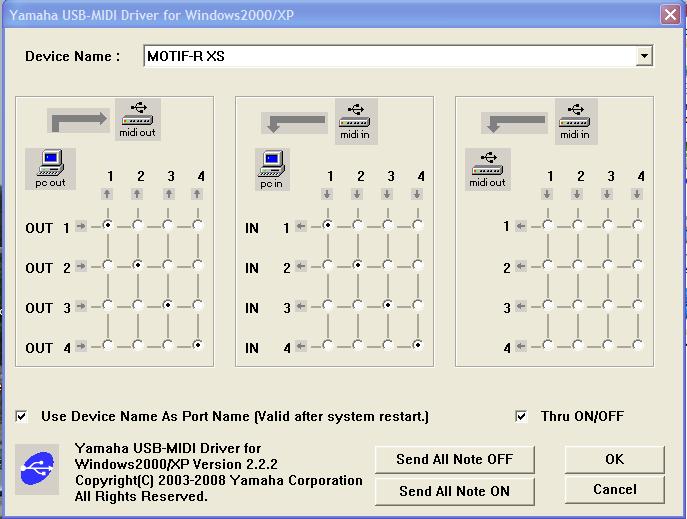The height and width of the screenshot is (519, 687).
Task: Click the arrow icon beside IN 2
Action: coord(301,266)
